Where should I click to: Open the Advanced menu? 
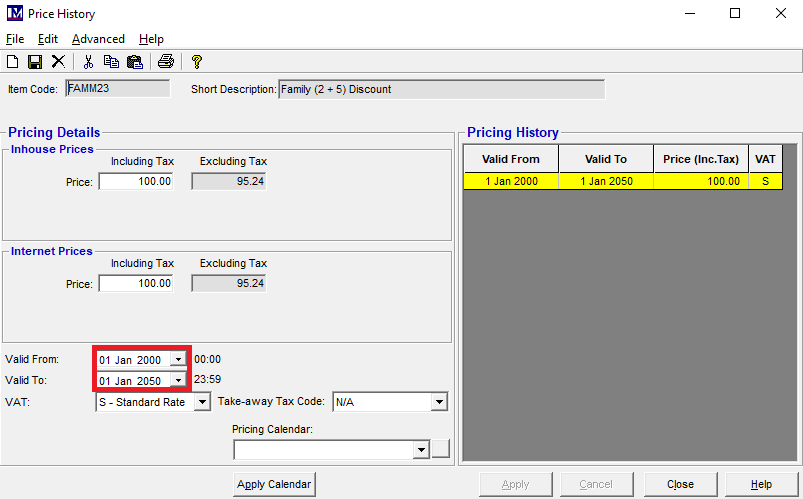click(x=98, y=39)
